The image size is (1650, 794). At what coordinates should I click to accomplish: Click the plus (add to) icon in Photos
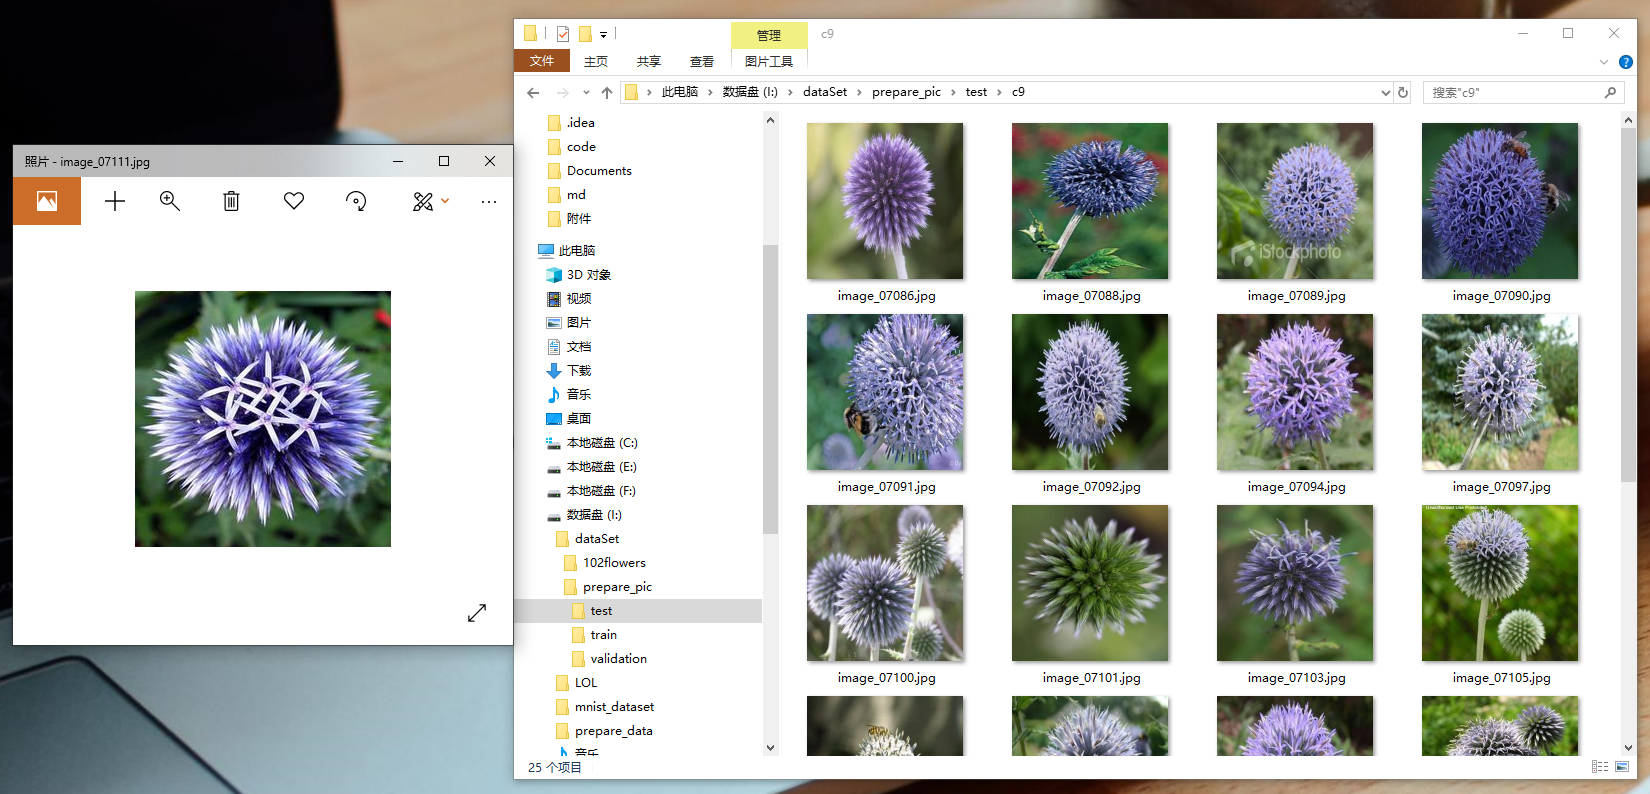click(115, 201)
